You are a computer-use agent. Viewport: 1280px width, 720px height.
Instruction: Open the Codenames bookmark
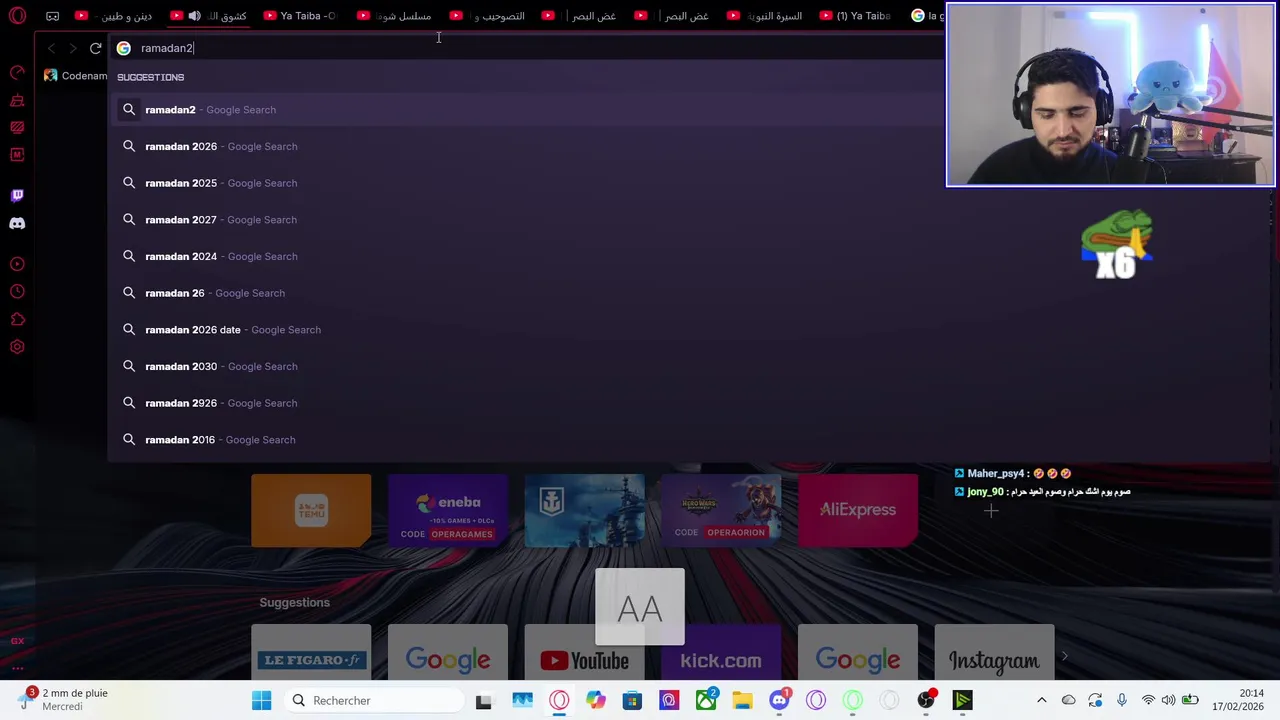[76, 76]
